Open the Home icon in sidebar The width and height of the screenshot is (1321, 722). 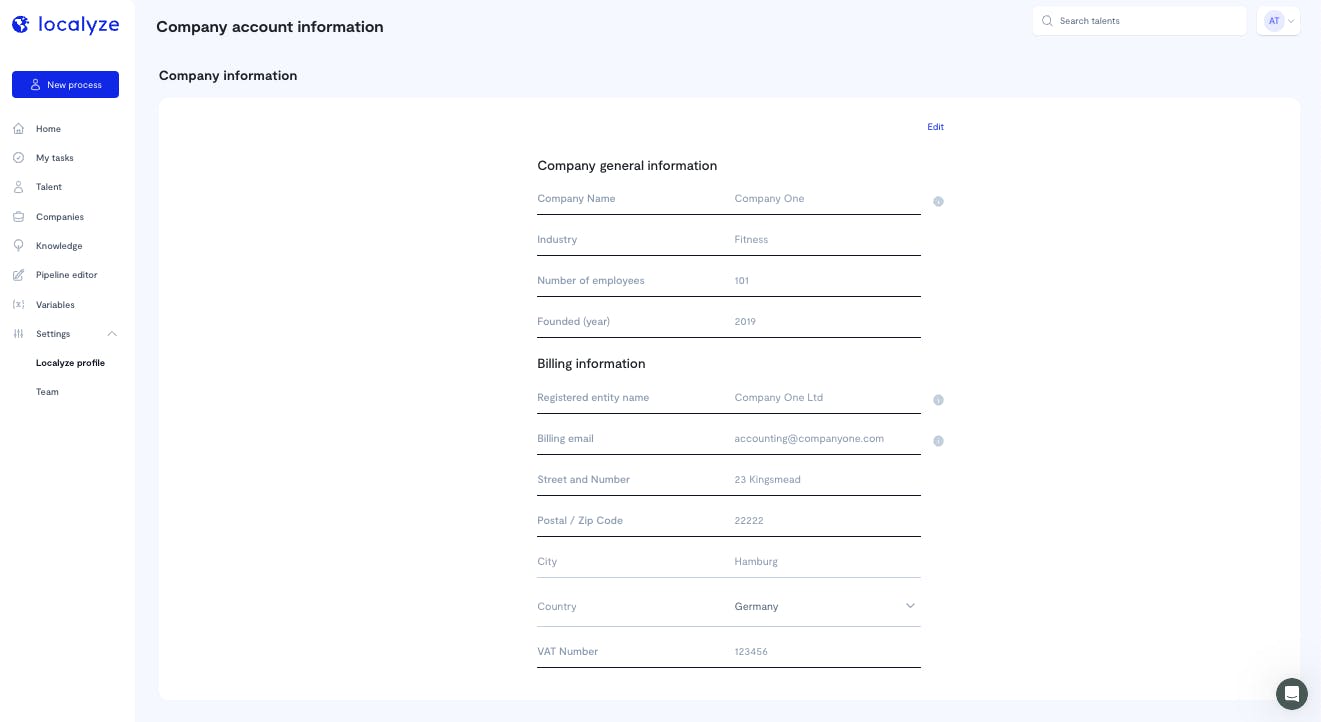18,129
